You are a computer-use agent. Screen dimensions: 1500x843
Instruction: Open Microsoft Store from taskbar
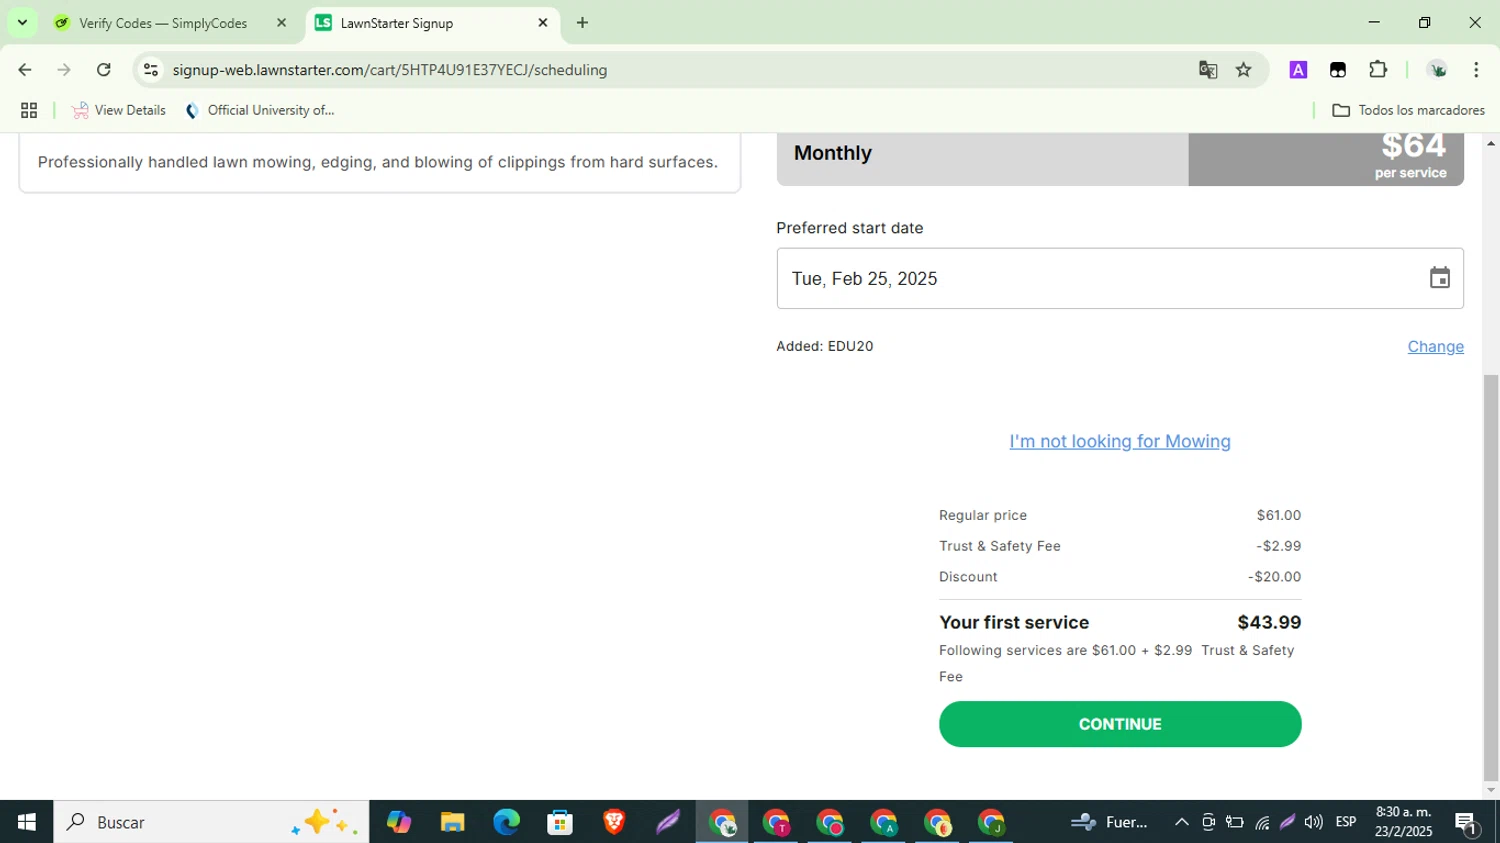[x=560, y=822]
